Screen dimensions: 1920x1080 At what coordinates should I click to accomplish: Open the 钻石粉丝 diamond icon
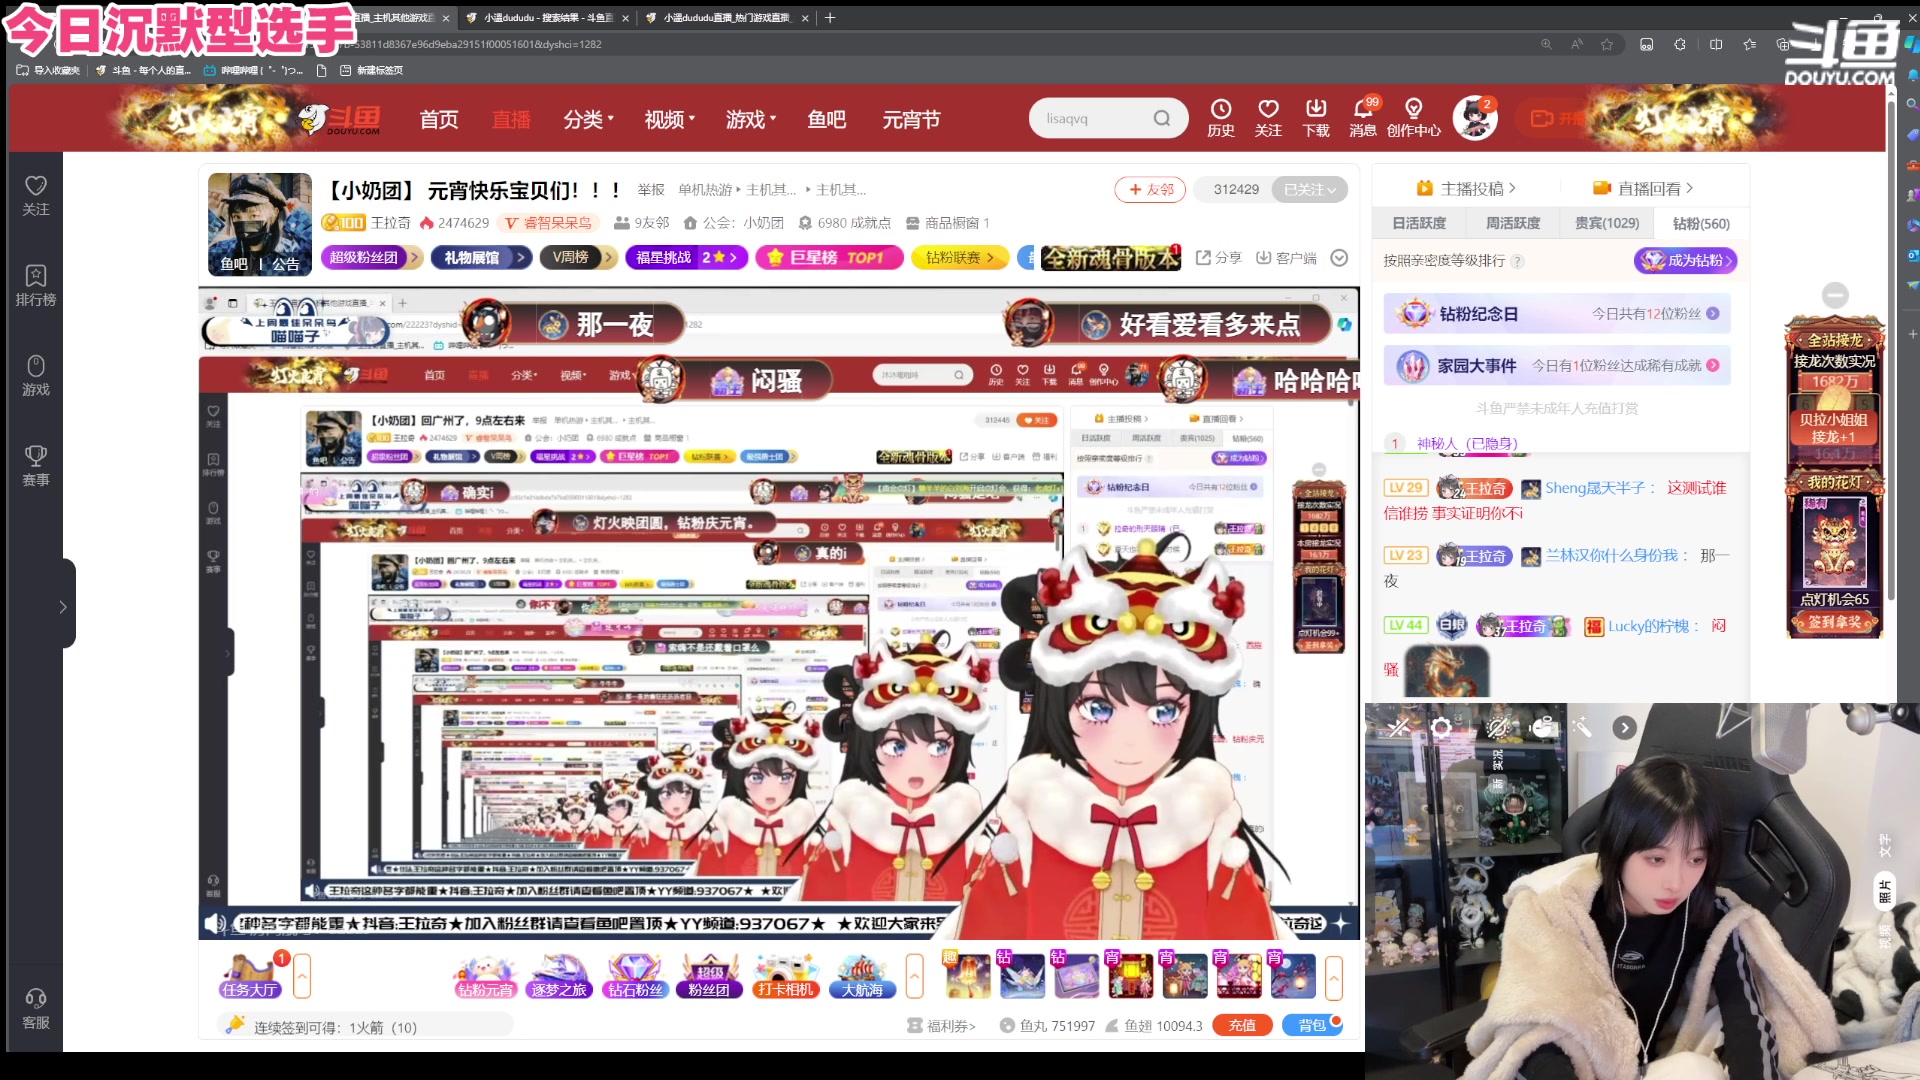click(x=635, y=976)
